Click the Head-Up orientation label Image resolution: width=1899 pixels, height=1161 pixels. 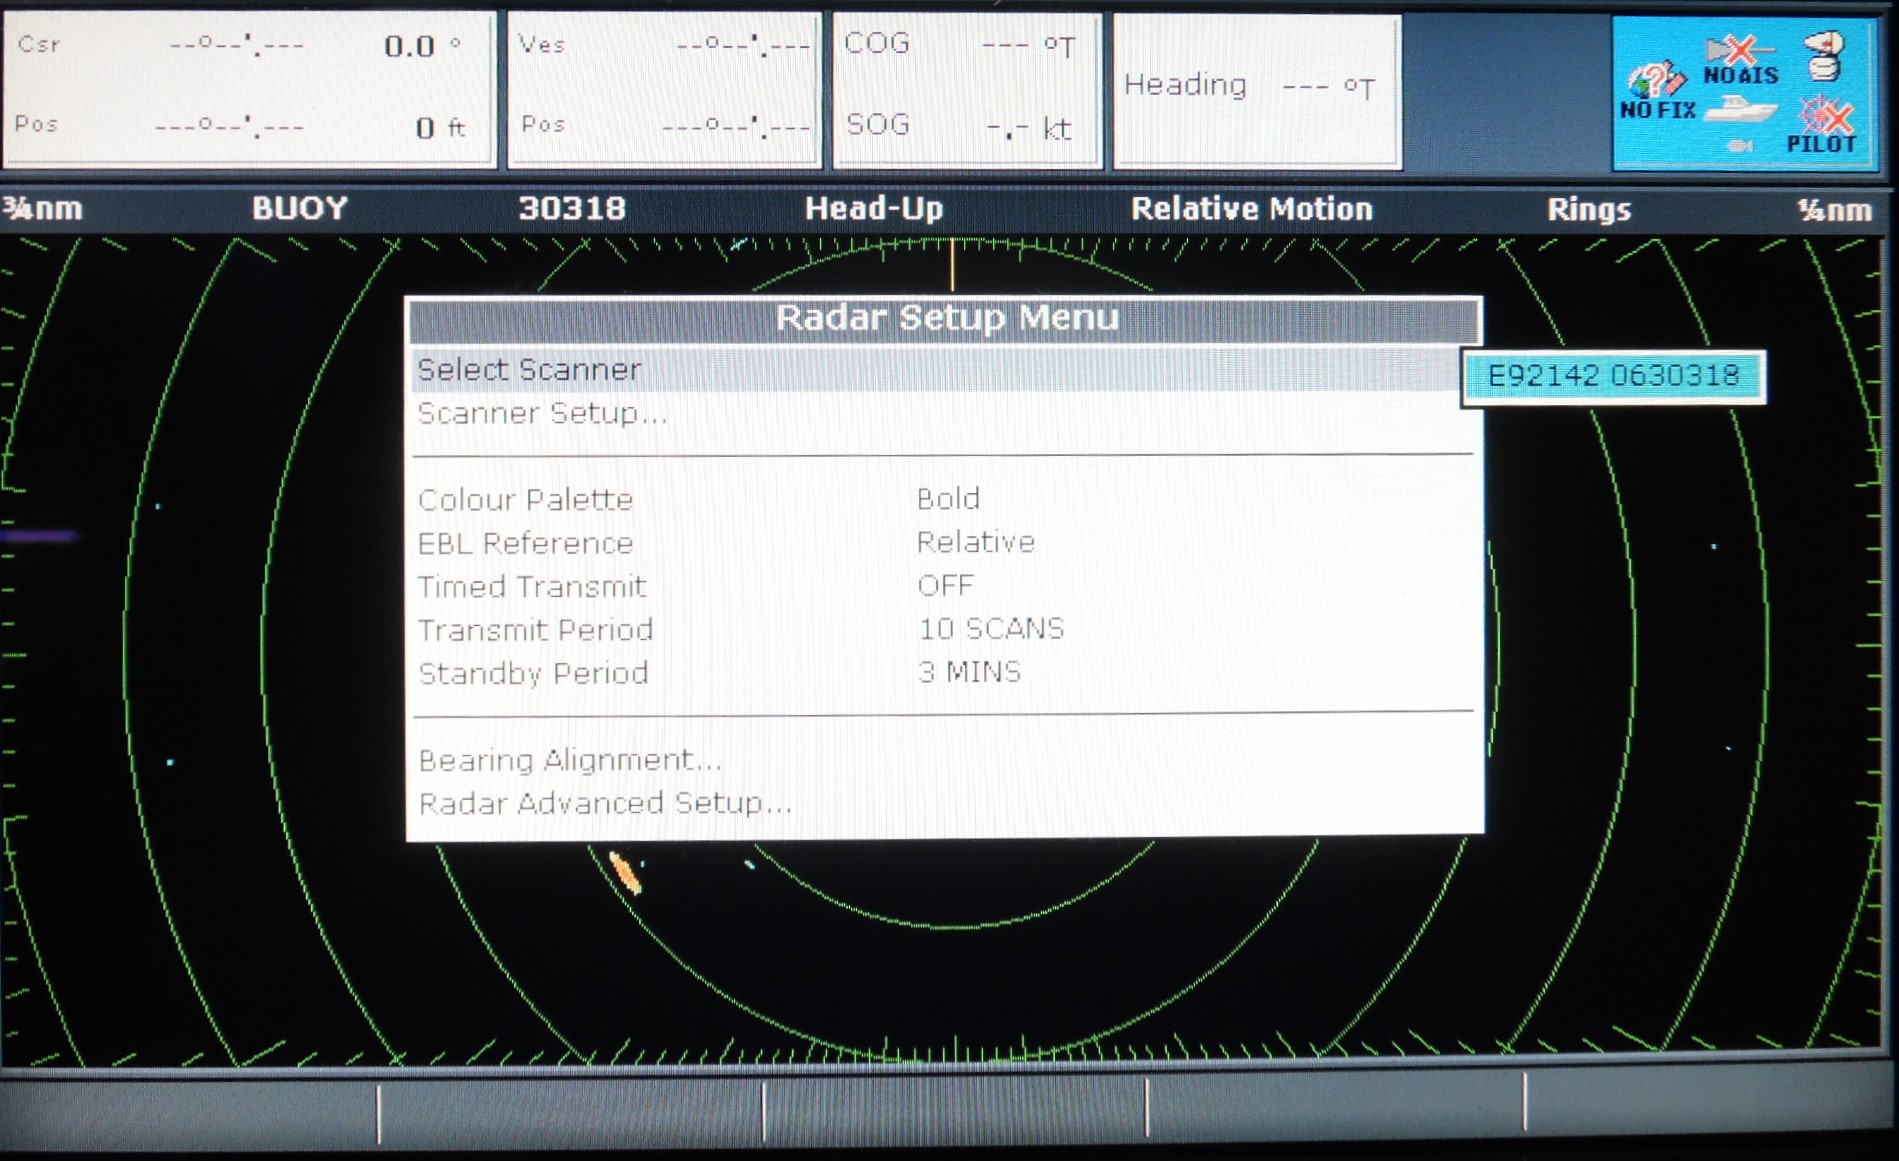(874, 210)
